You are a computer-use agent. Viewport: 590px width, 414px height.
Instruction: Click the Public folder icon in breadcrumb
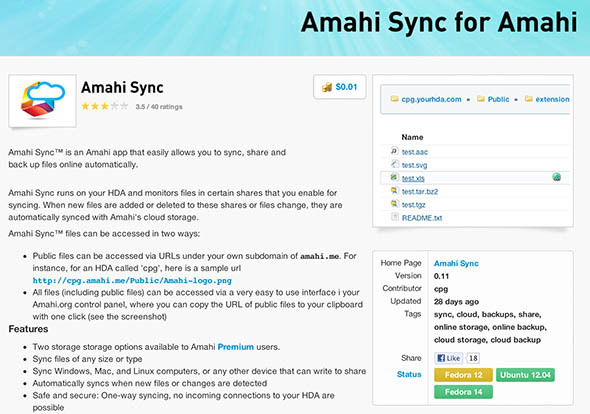(x=481, y=99)
